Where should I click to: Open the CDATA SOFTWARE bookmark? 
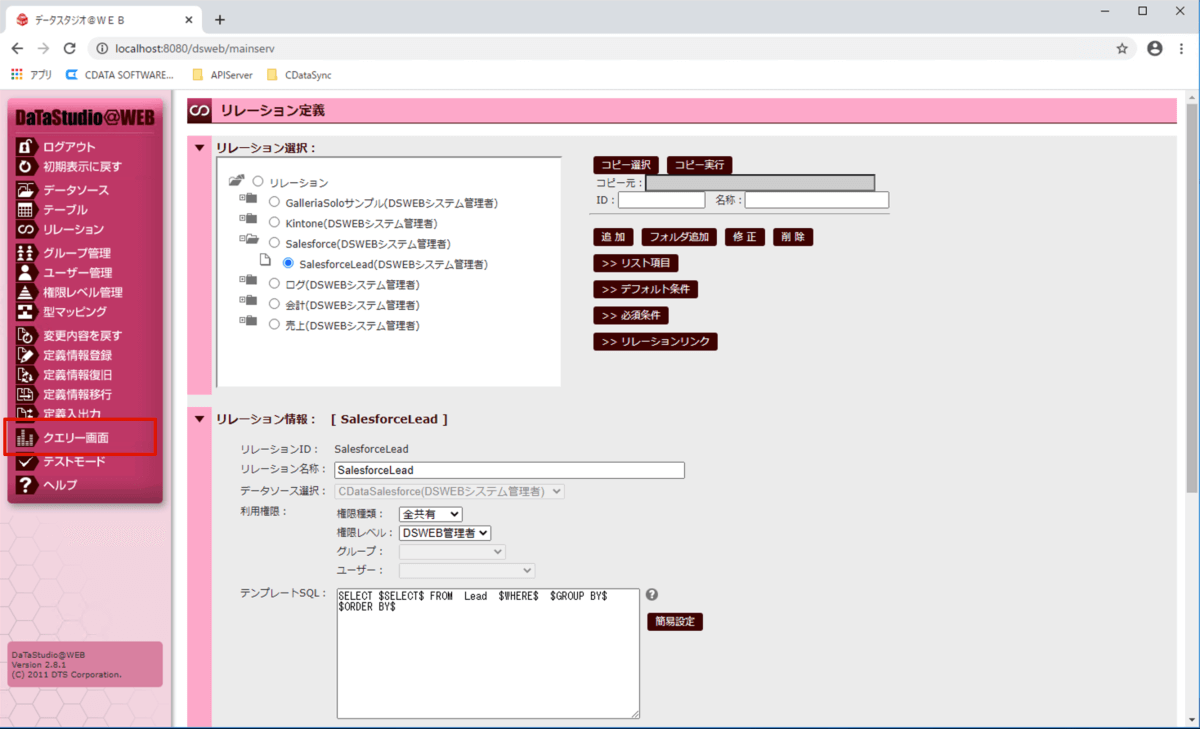coord(119,75)
